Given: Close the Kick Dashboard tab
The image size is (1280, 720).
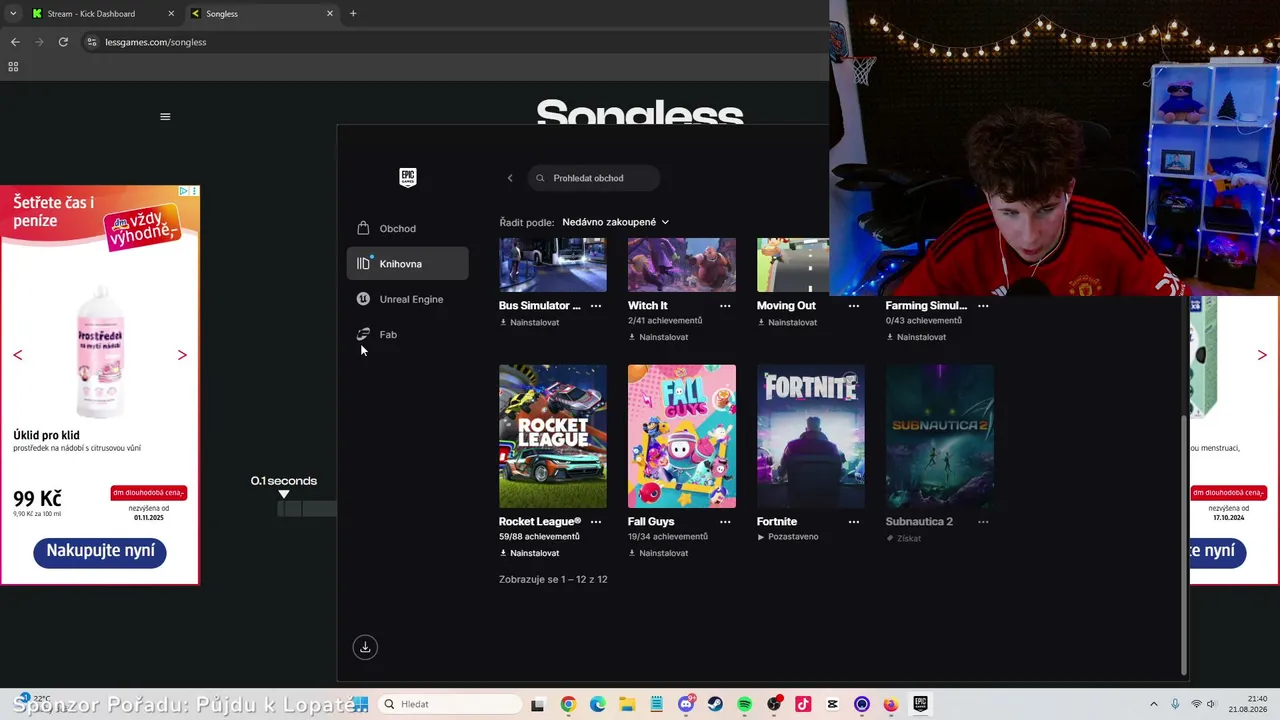Looking at the screenshot, I should pyautogui.click(x=171, y=14).
